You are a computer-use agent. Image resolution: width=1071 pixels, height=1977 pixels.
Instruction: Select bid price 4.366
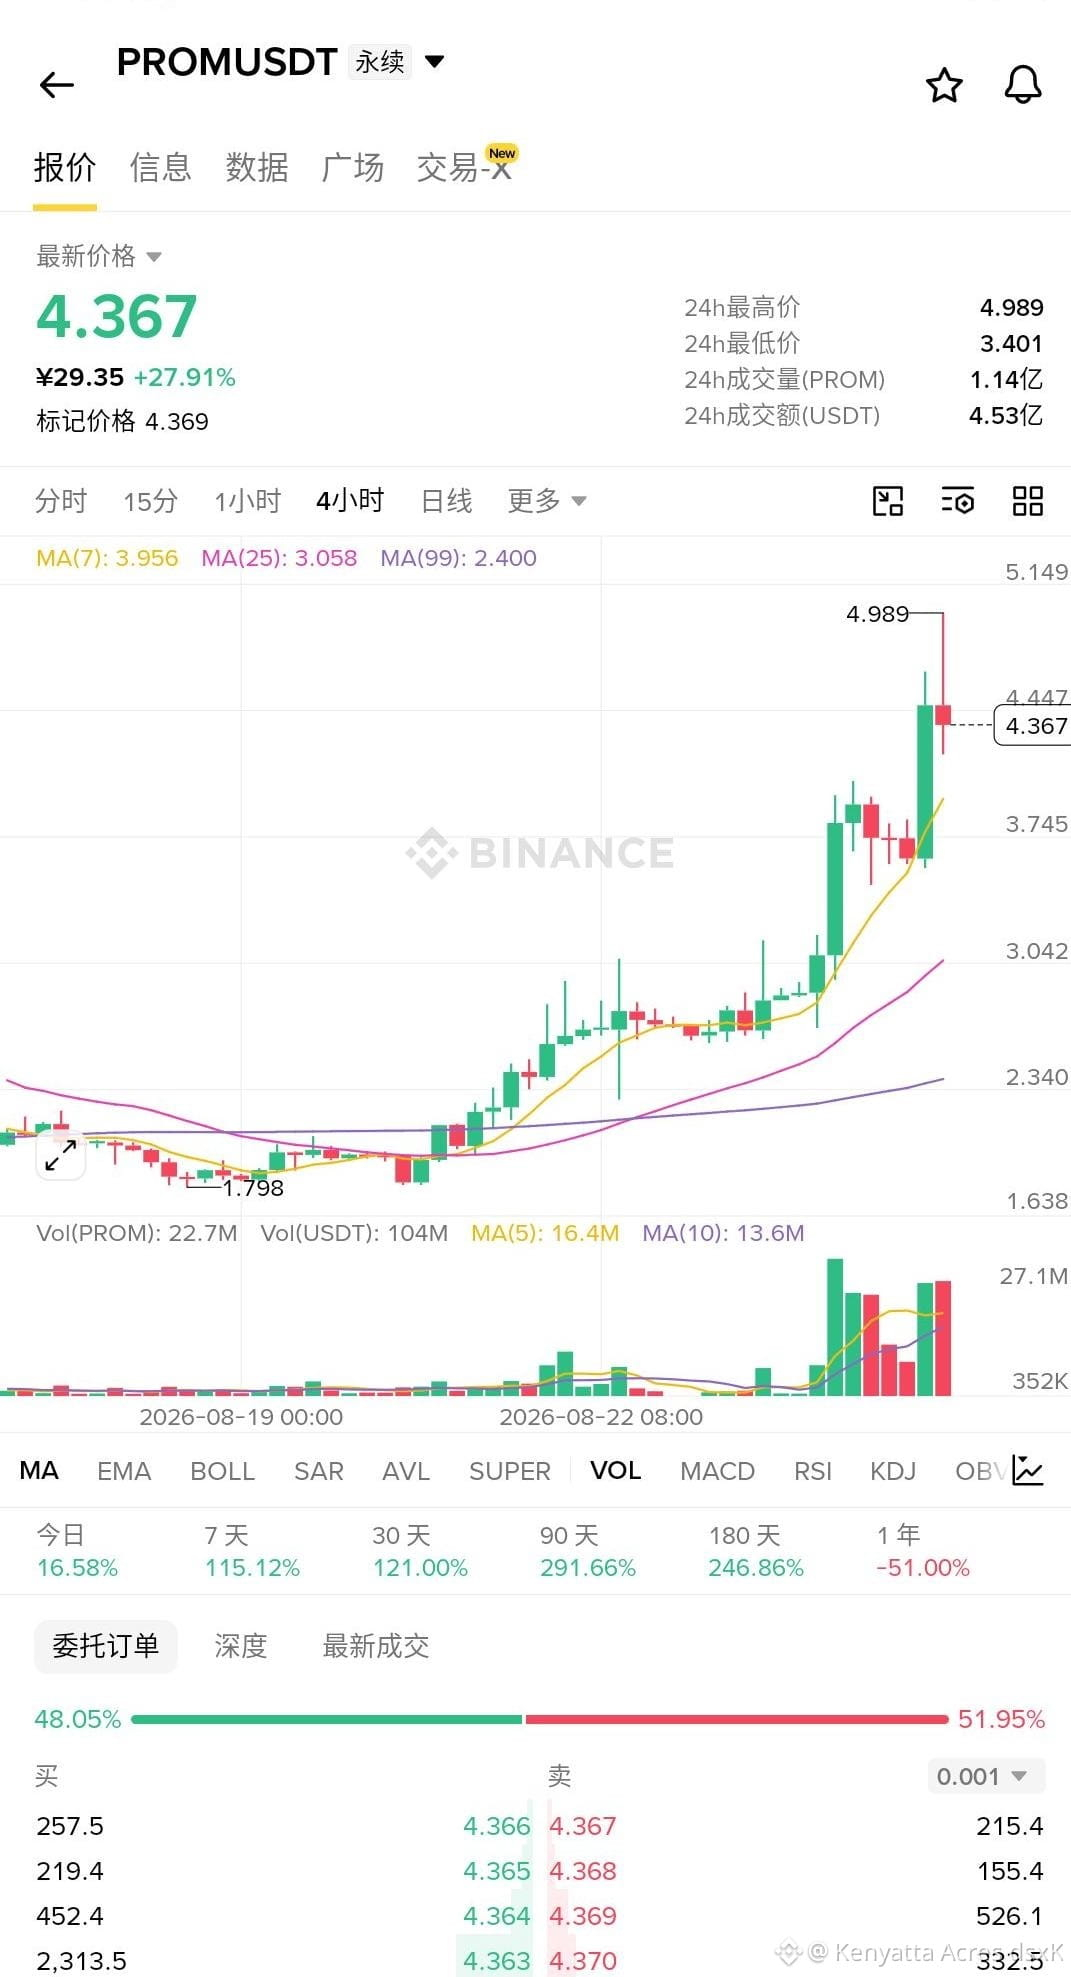(496, 1826)
